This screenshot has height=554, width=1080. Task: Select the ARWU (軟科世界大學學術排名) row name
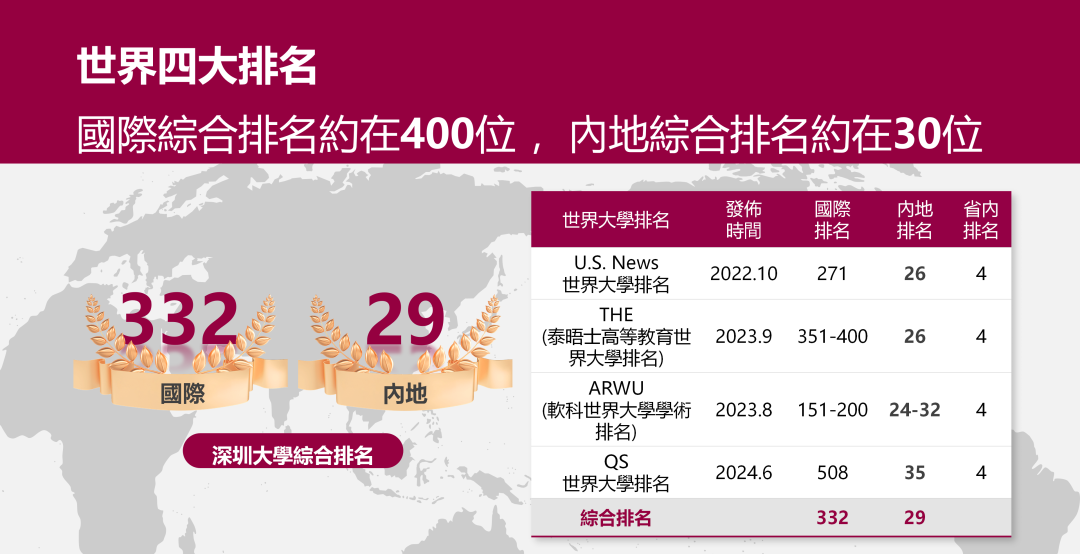pos(616,410)
